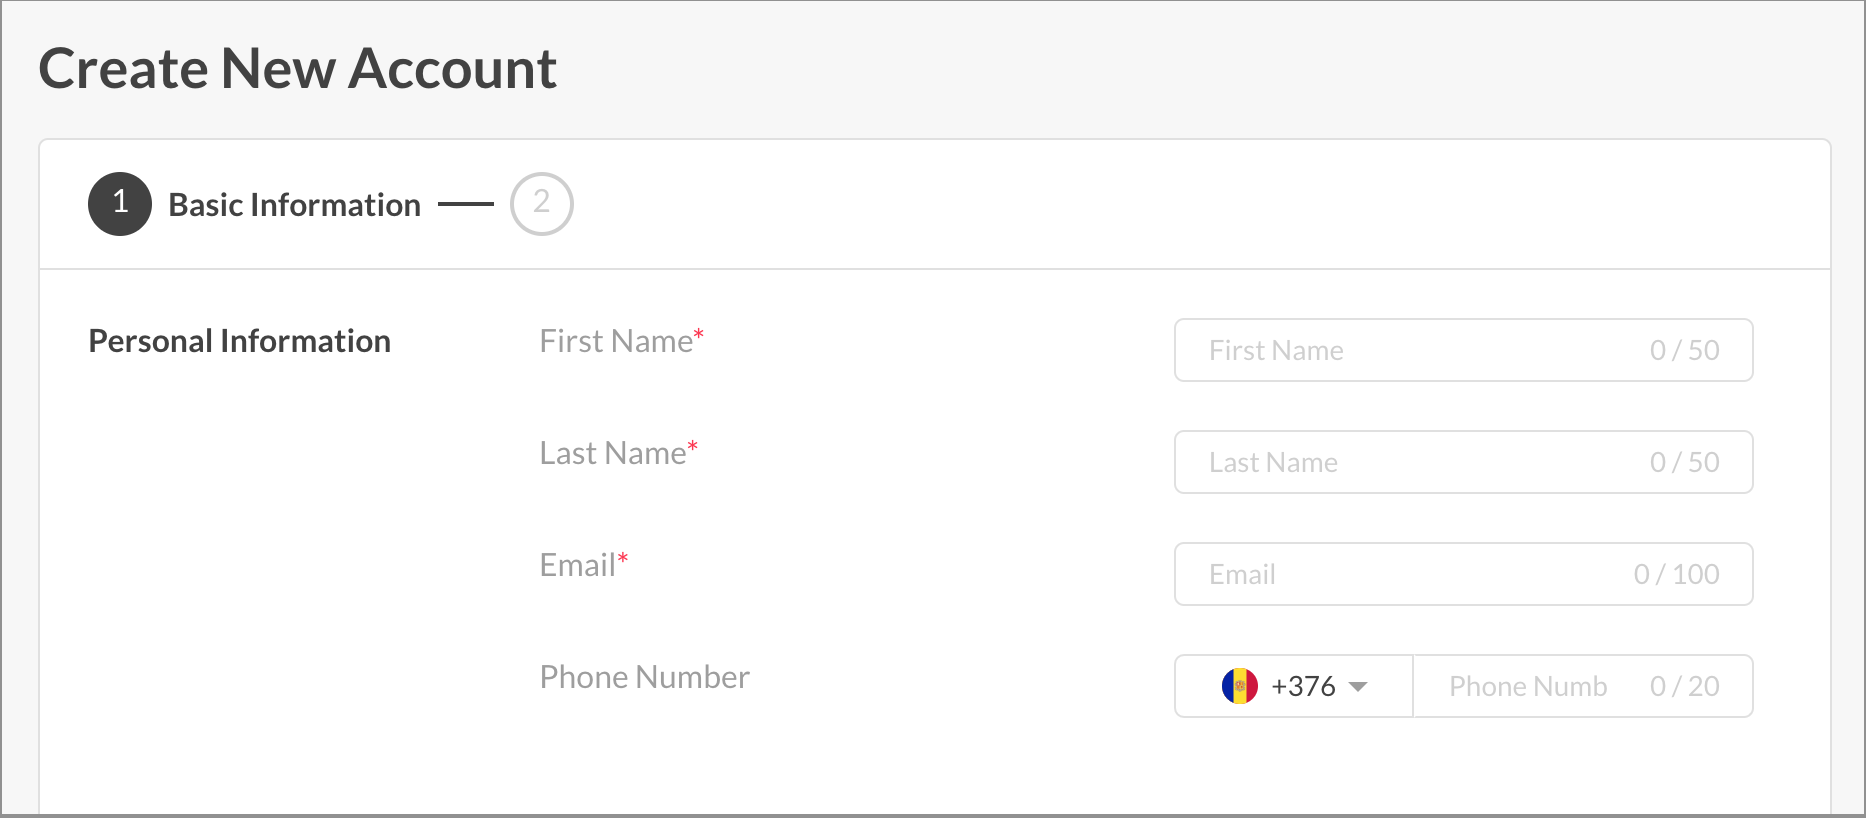This screenshot has width=1866, height=818.
Task: Expand the country code arrow
Action: click(x=1358, y=687)
